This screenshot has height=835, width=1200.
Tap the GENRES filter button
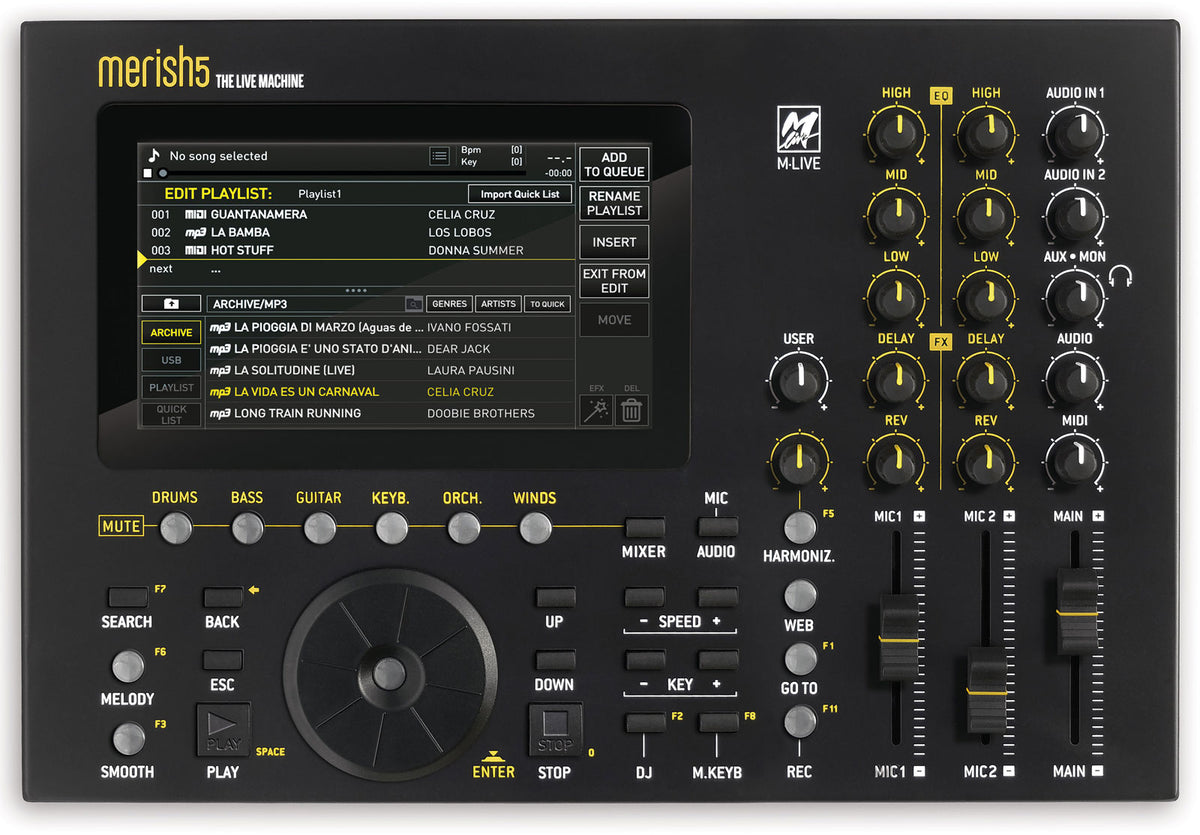[449, 304]
